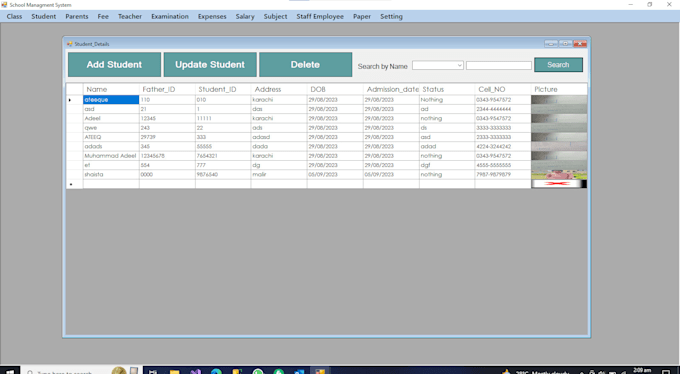Click the Father_ID column header

(x=167, y=89)
